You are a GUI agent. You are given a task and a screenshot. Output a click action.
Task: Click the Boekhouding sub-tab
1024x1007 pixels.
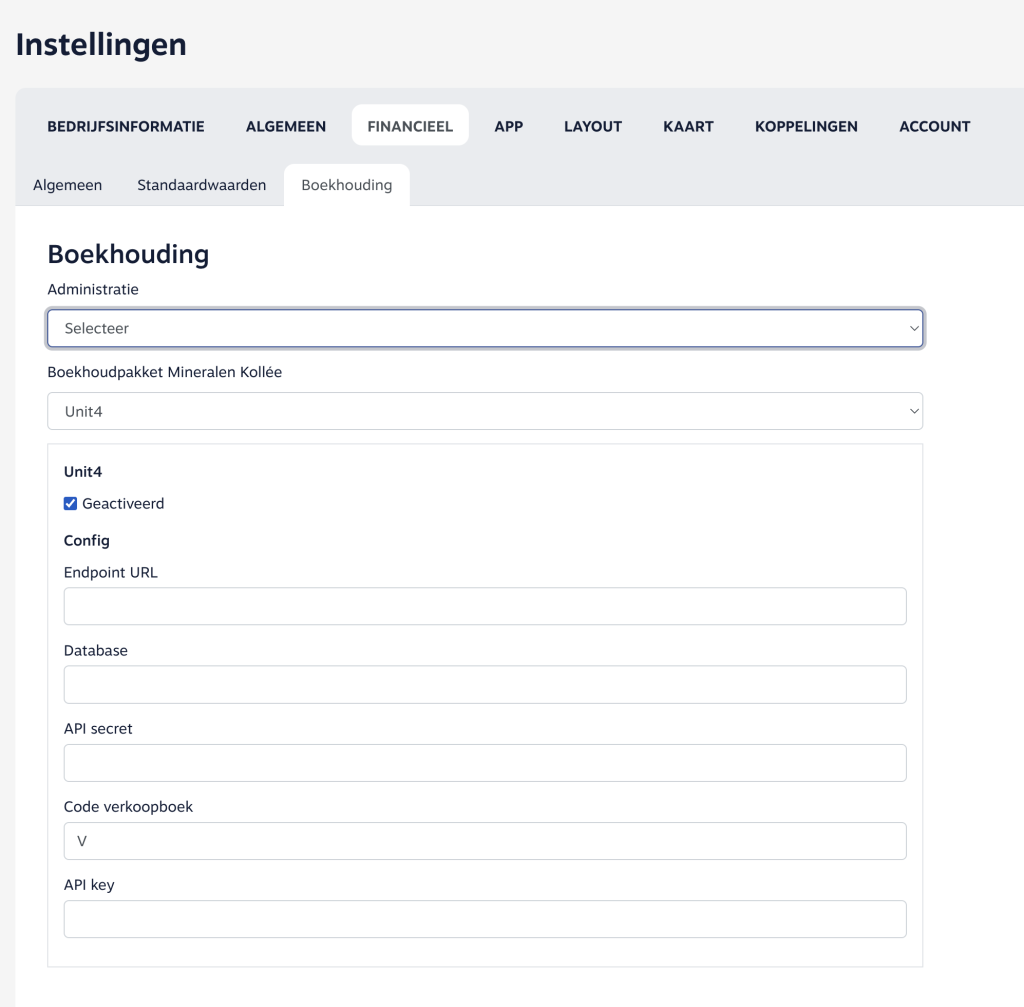click(347, 185)
